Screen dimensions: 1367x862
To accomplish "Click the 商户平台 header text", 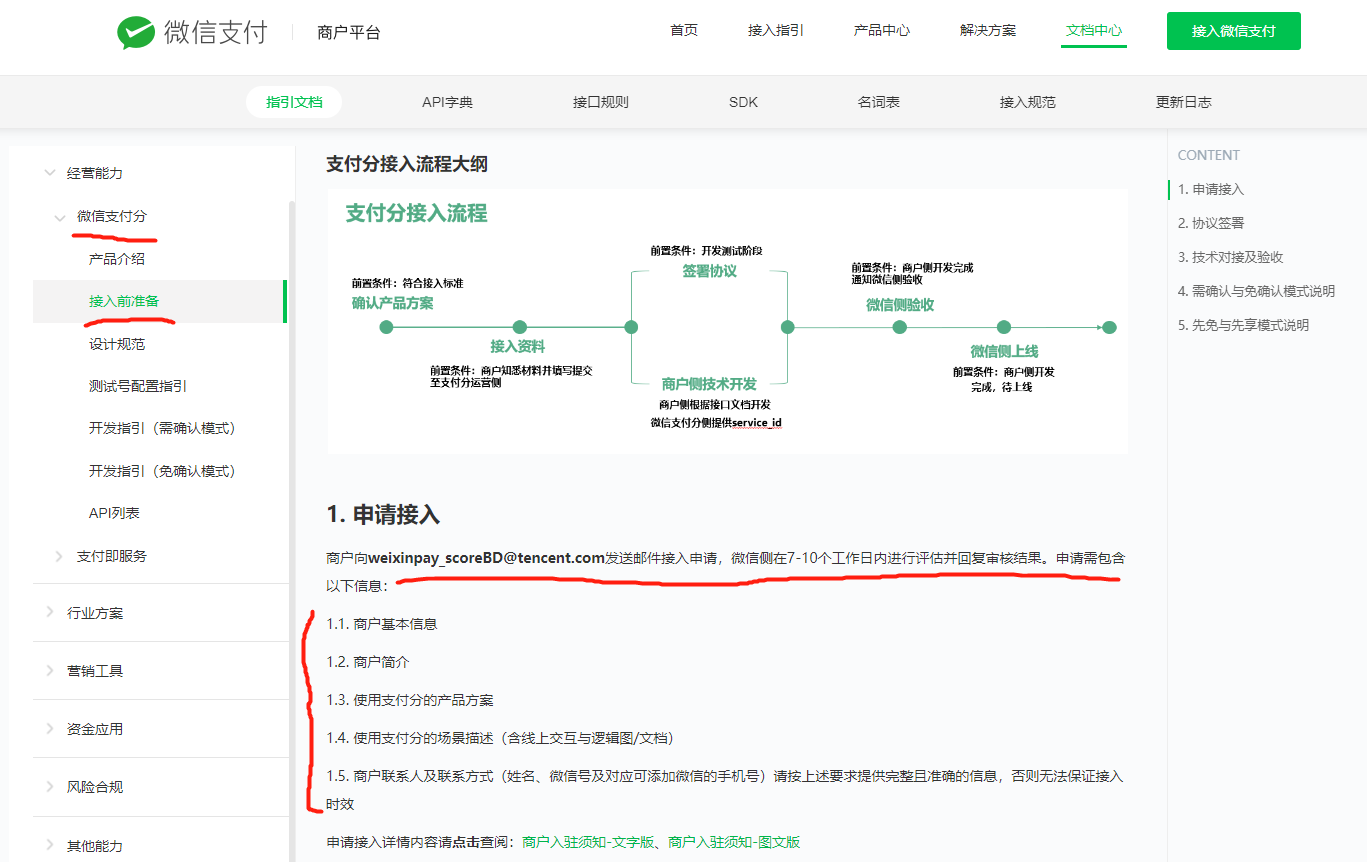I will coord(349,32).
